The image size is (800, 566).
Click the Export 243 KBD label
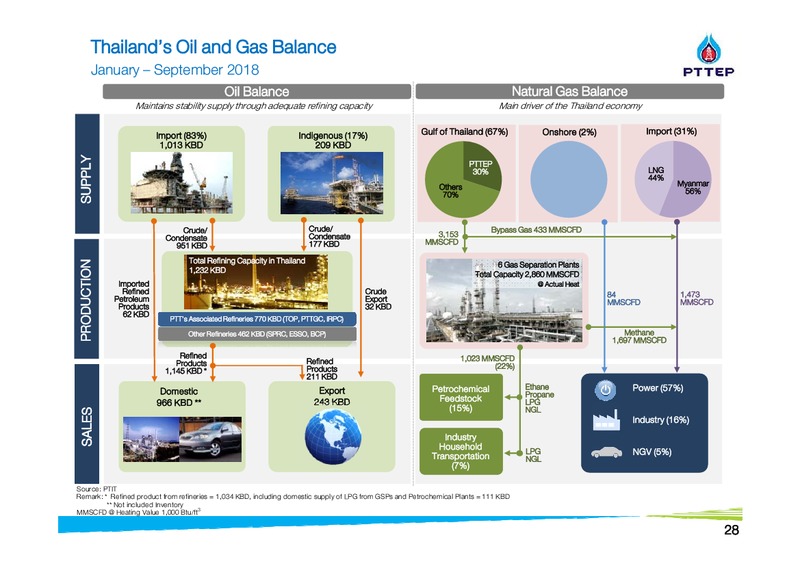pyautogui.click(x=332, y=396)
